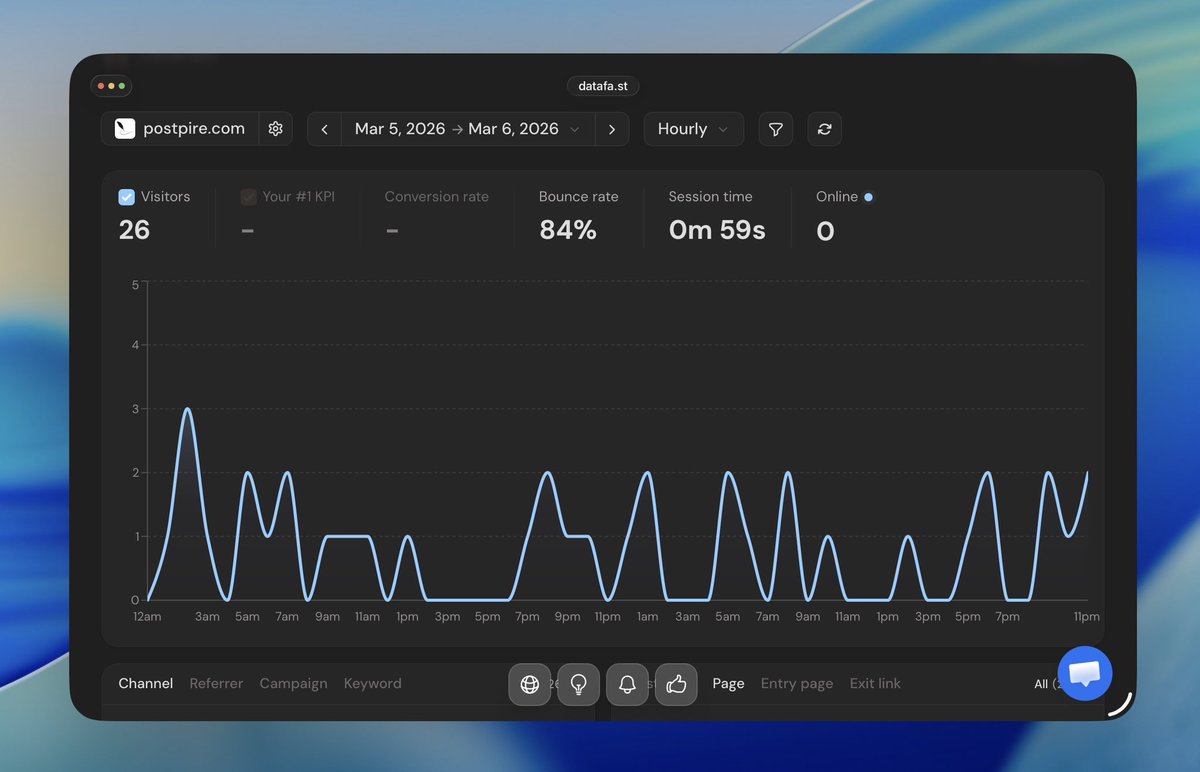Click the Bounce rate 84% metric
1200x772 pixels.
pos(578,216)
